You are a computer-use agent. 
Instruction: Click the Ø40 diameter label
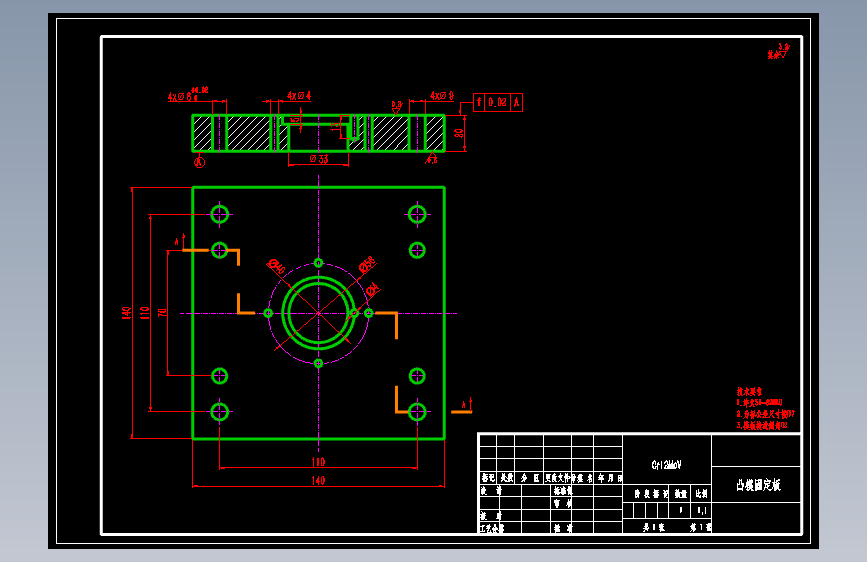276,266
